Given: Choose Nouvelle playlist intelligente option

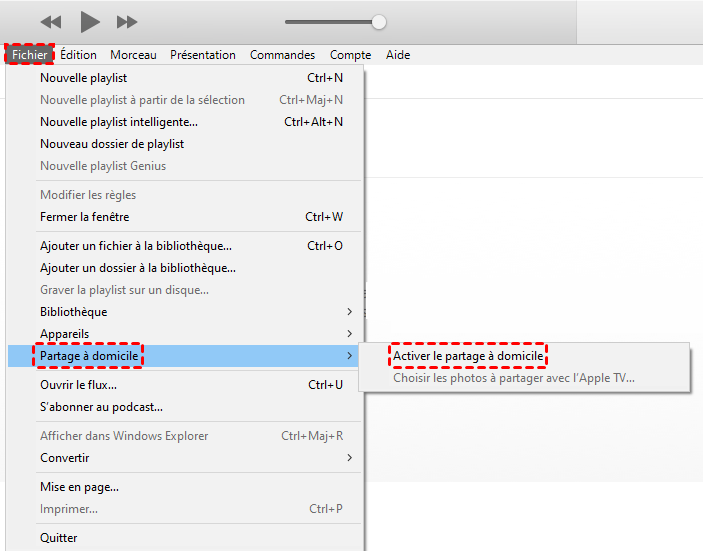Looking at the screenshot, I should tap(118, 122).
